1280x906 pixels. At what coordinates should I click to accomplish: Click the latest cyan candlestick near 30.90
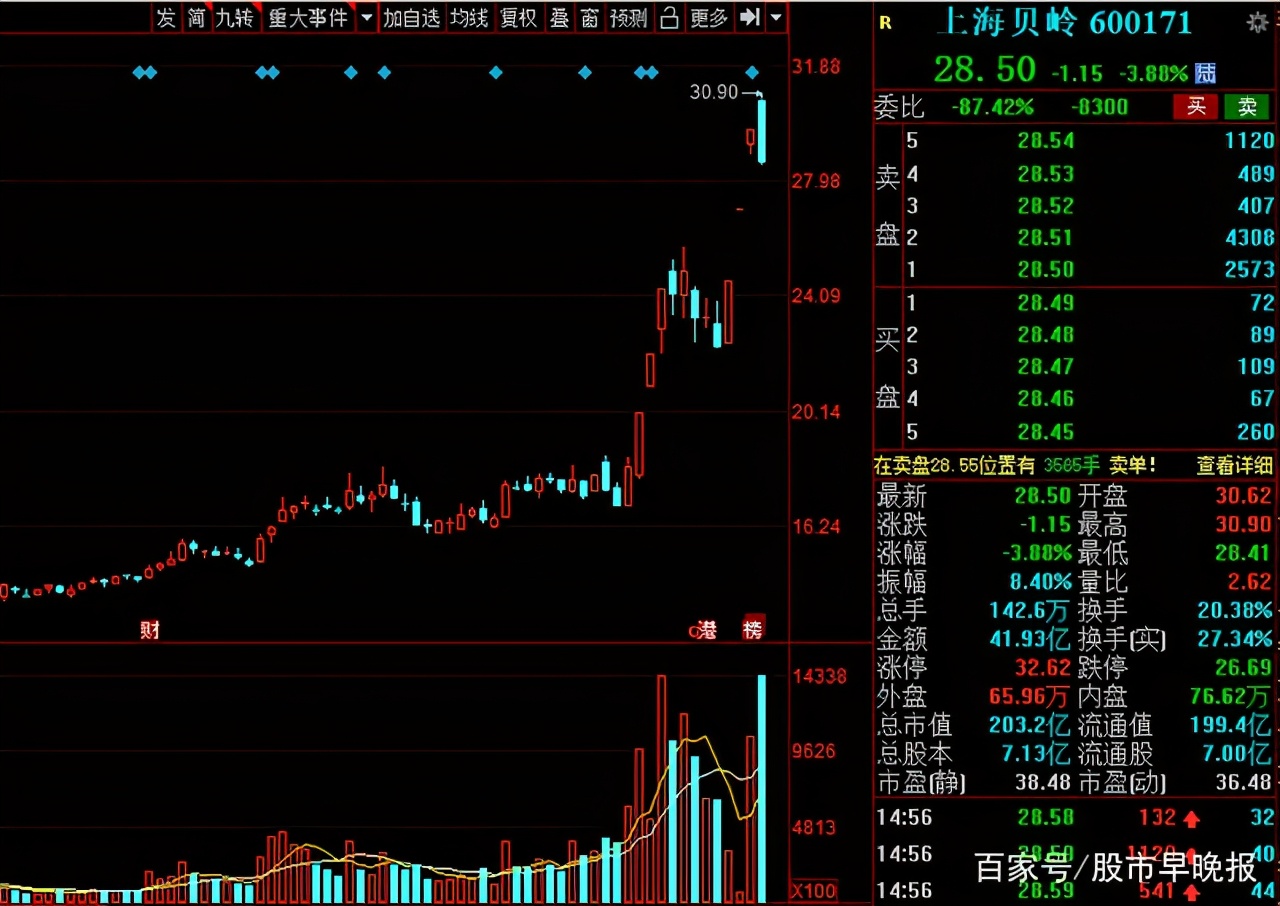click(x=762, y=129)
